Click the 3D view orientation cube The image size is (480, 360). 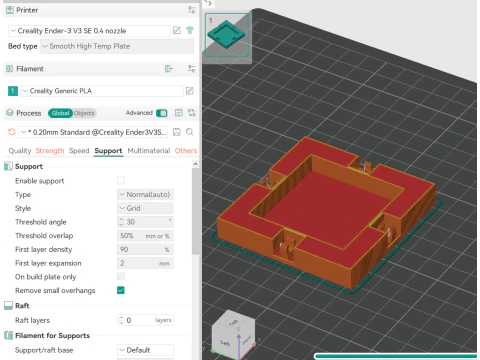234,334
